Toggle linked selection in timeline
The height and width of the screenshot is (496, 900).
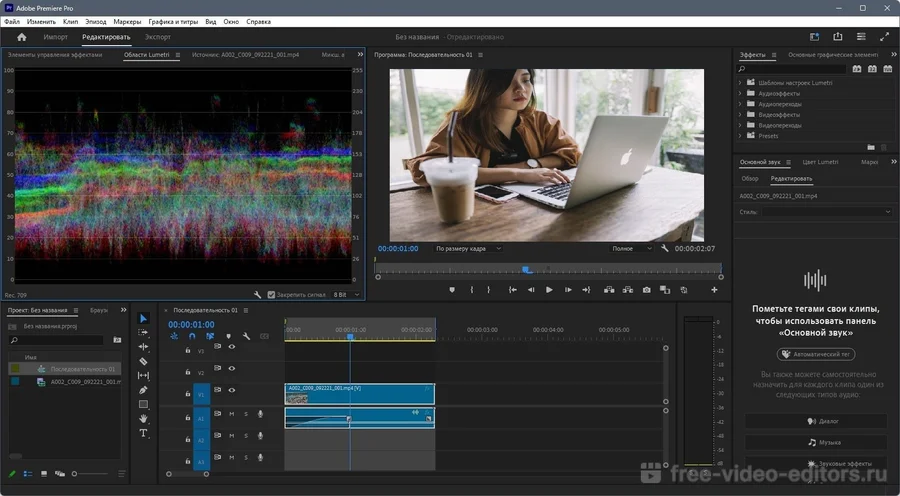(210, 336)
